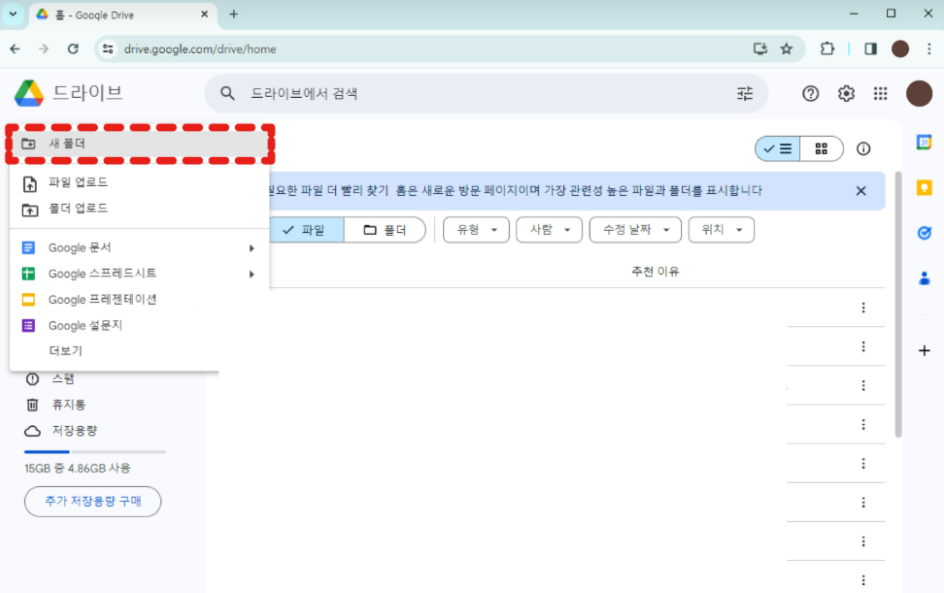The height and width of the screenshot is (593, 944).
Task: Select the 파일 filter chip
Action: point(306,230)
